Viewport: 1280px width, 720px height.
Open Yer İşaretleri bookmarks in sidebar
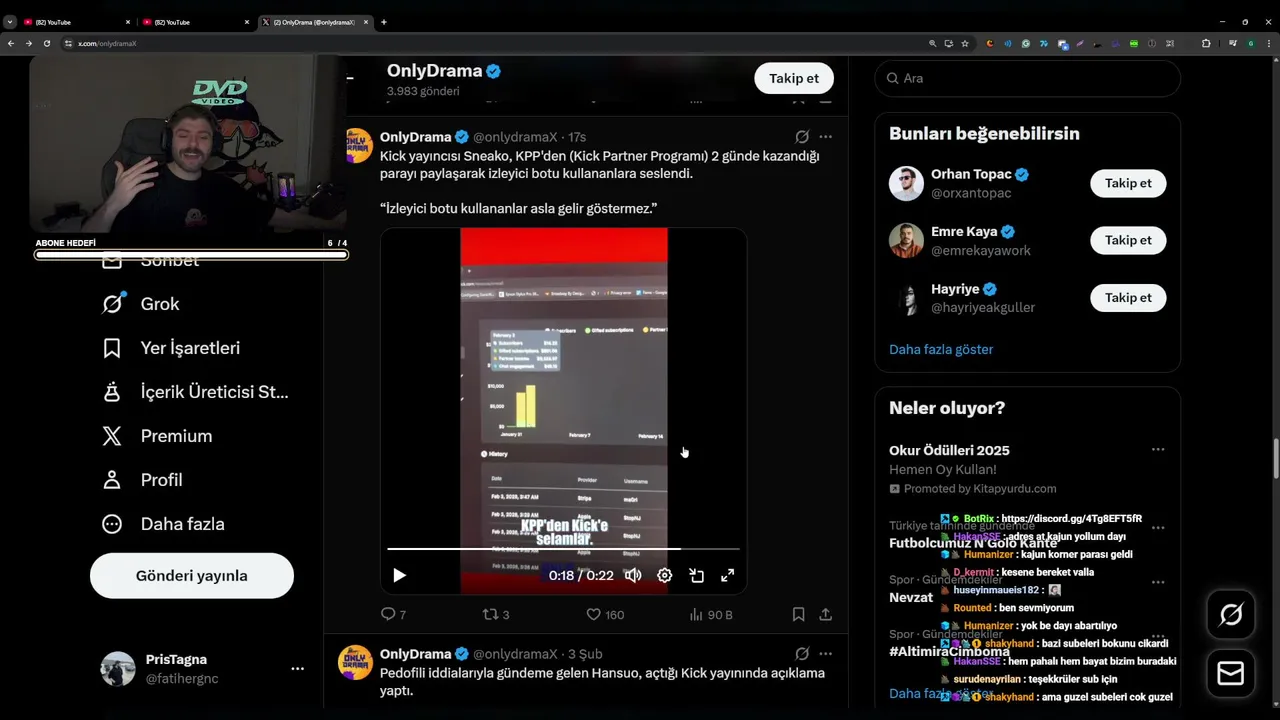pyautogui.click(x=171, y=348)
